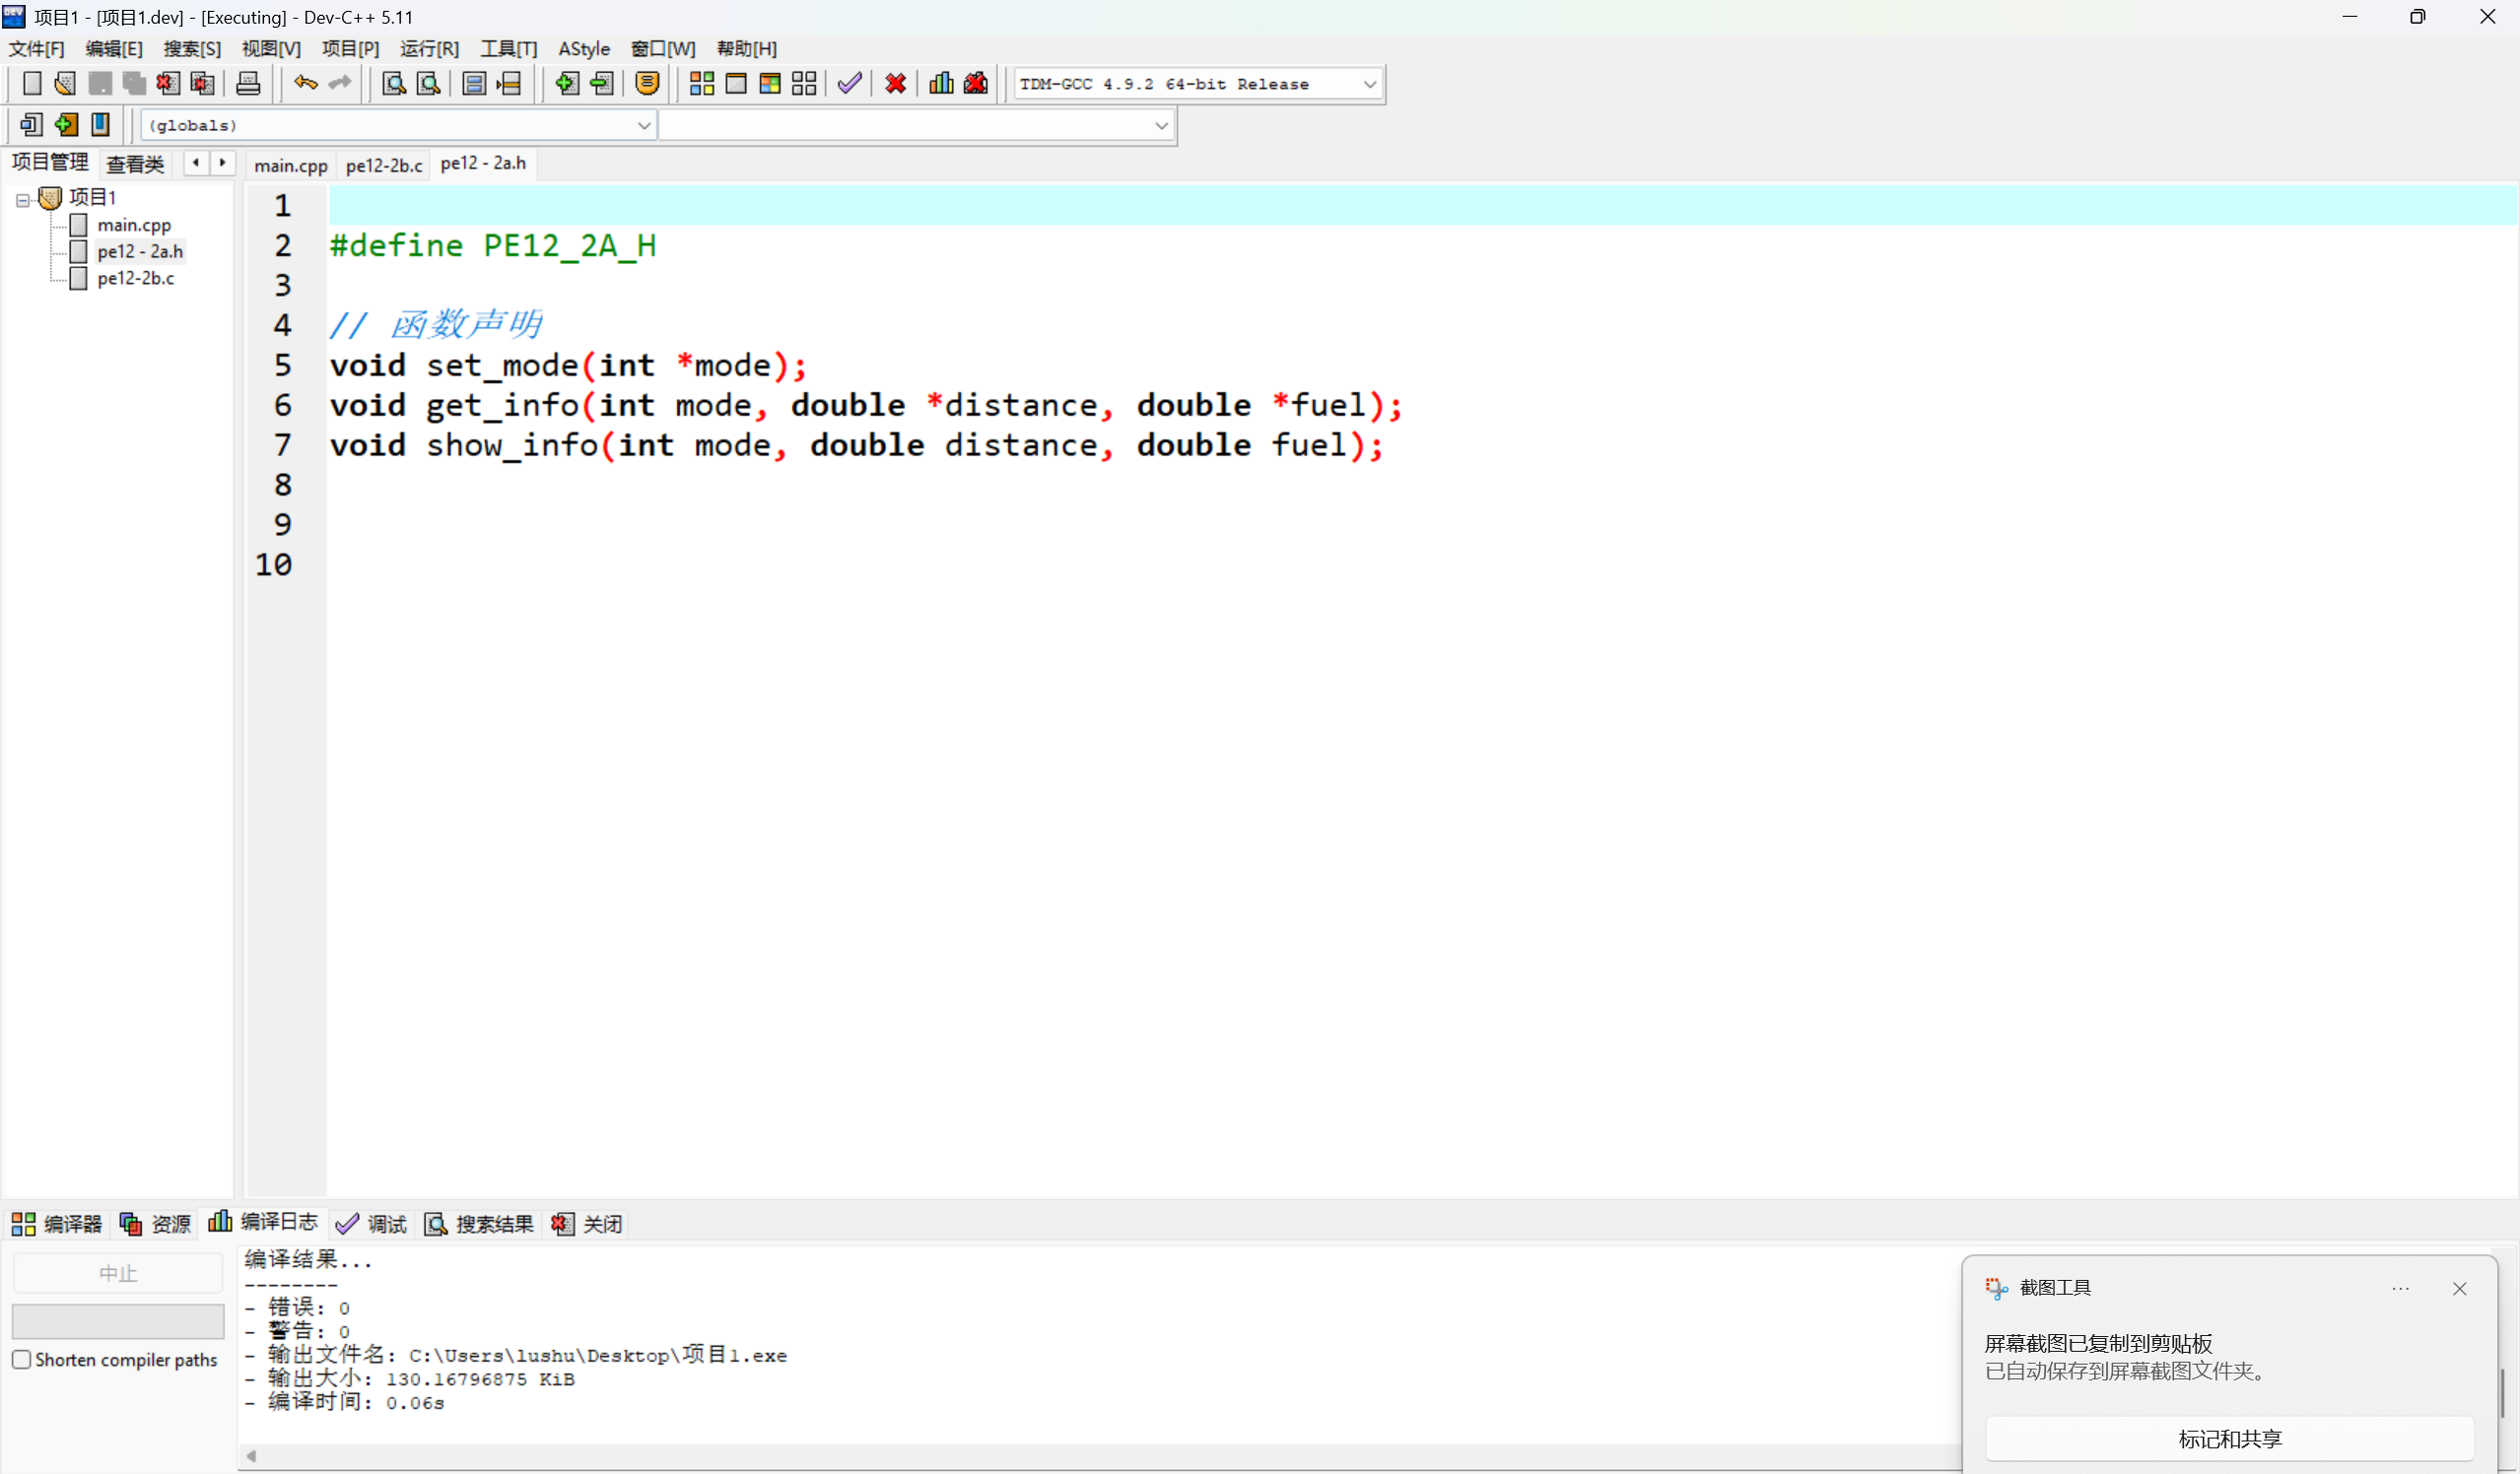Click the red X stop execution icon
Screen dimensions: 2520x1474
[896, 84]
